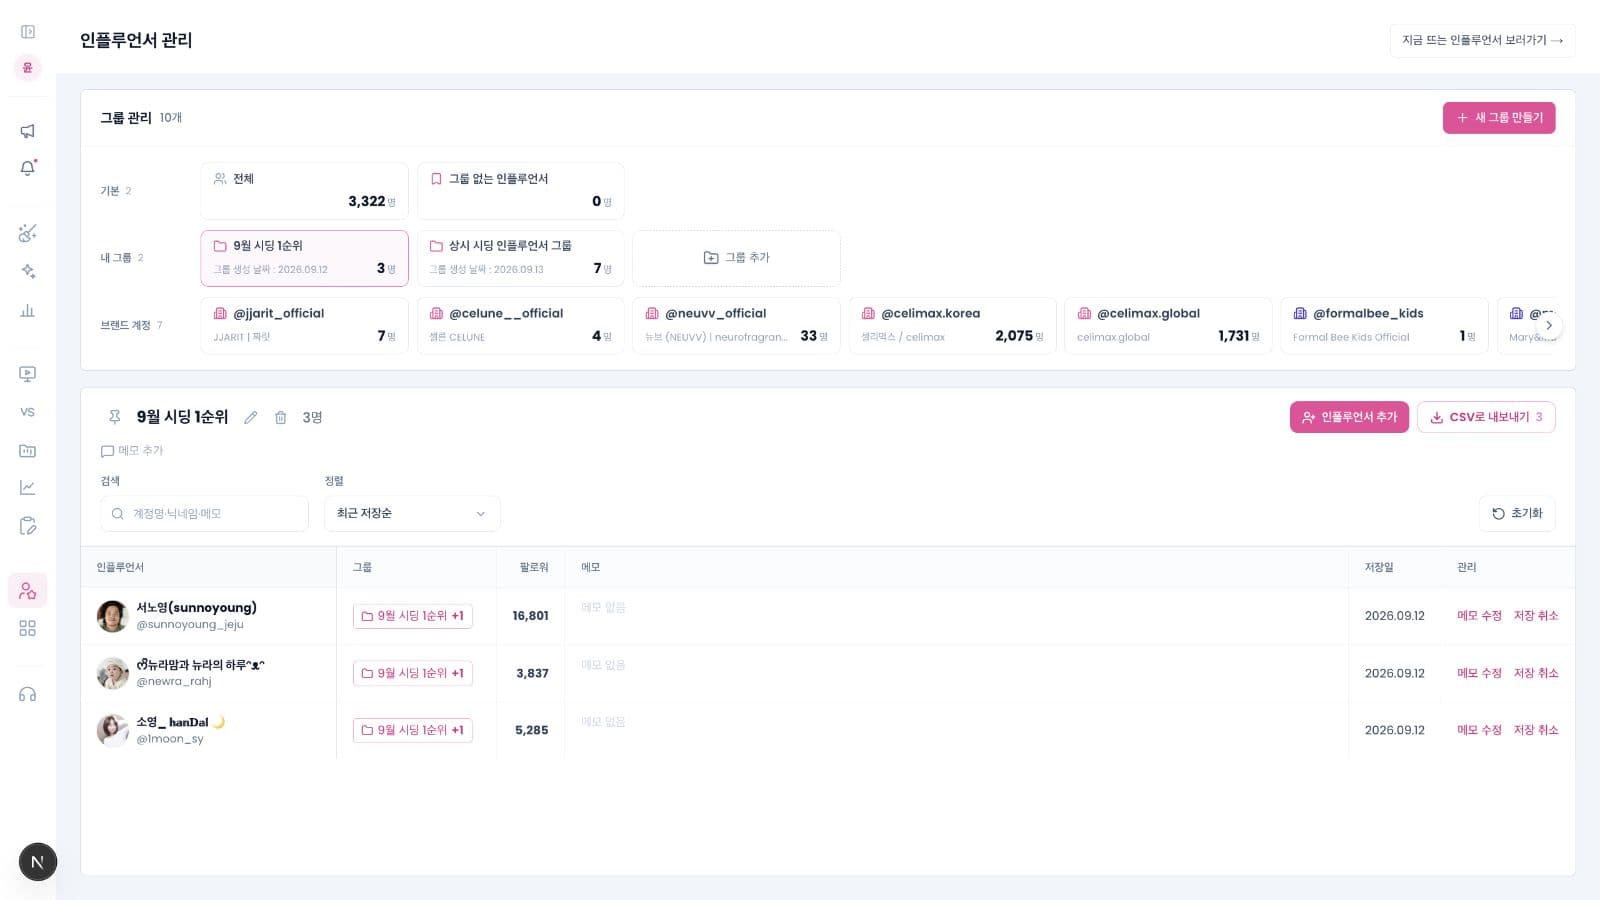Viewport: 1600px width, 900px height.
Task: Click follower count 3,837
Action: pos(532,673)
